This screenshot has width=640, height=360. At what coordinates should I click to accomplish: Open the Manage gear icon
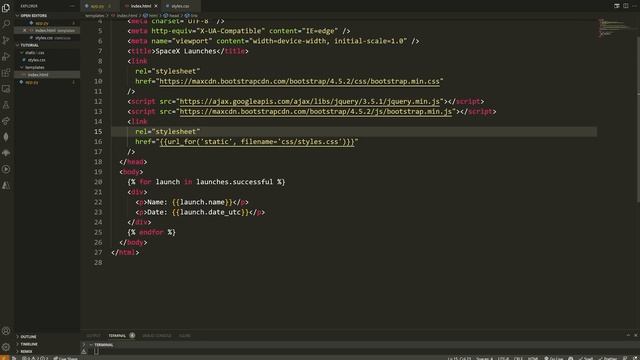pyautogui.click(x=6, y=347)
